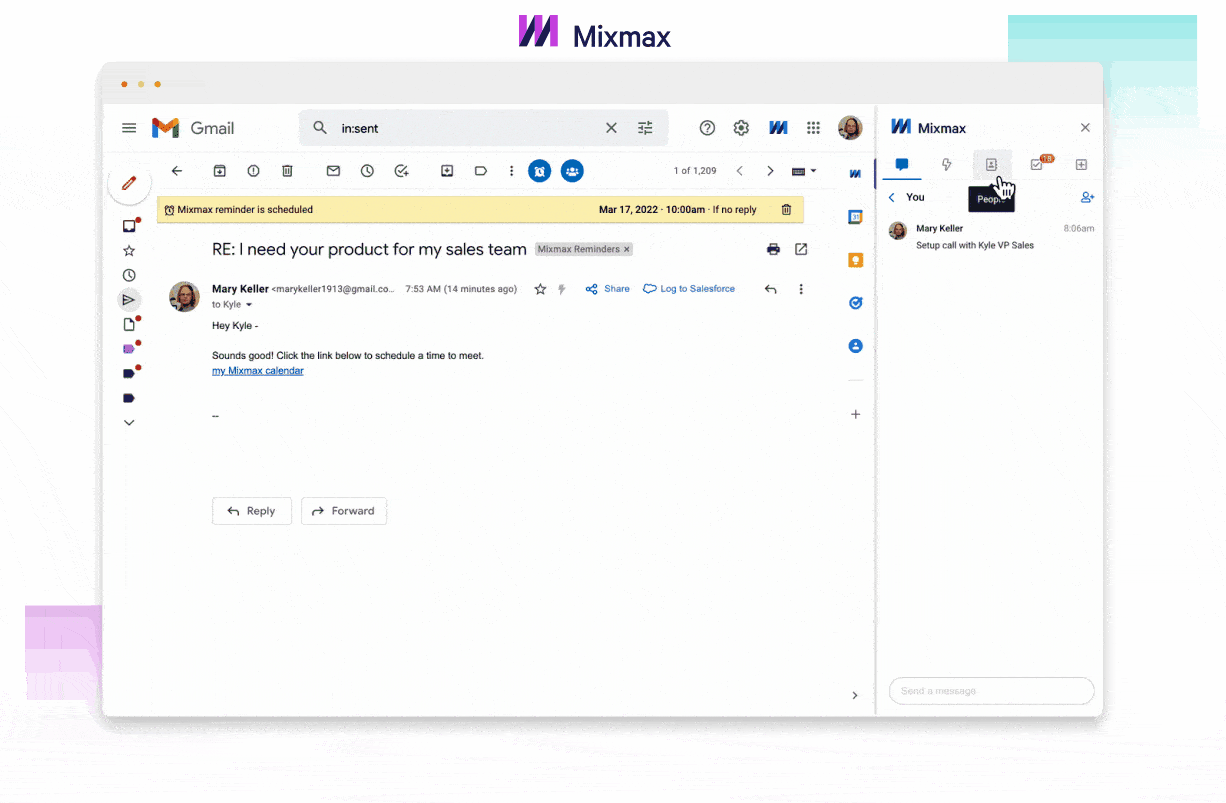This screenshot has height=803, width=1226.
Task: Open the Google account avatar
Action: (x=850, y=128)
